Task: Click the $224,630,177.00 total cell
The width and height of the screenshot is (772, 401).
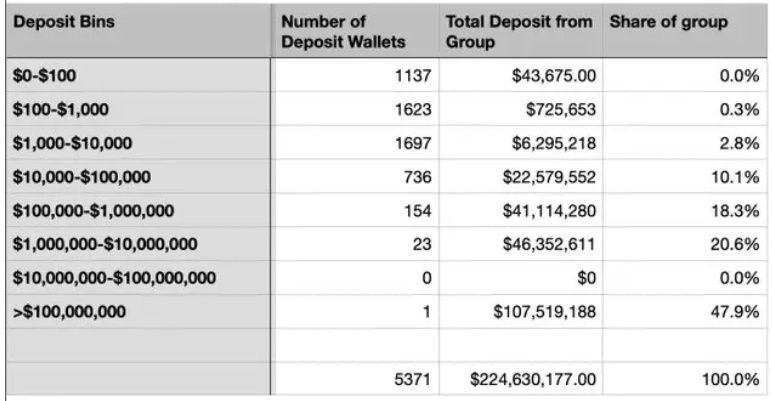Action: point(520,379)
